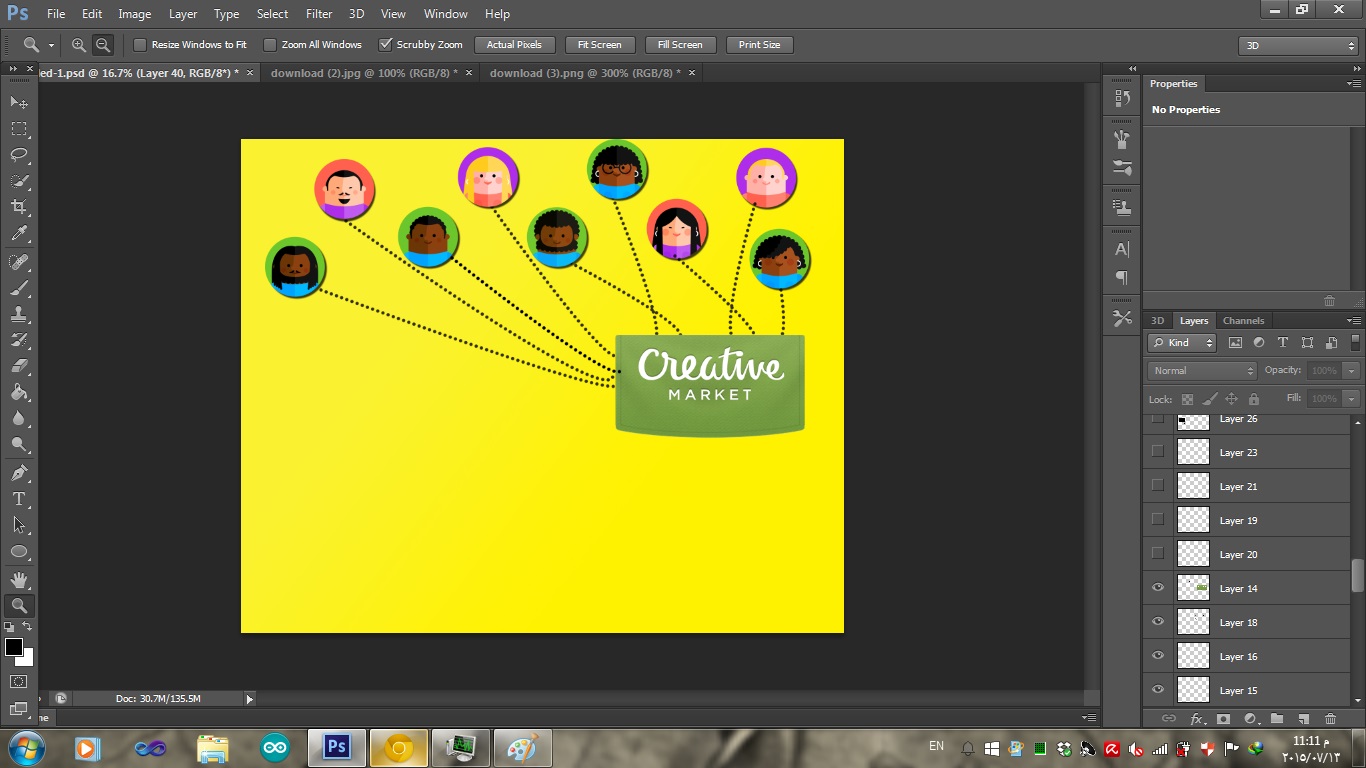This screenshot has height=768, width=1366.
Task: Click Zoom In mode icon in options bar
Action: click(x=79, y=45)
